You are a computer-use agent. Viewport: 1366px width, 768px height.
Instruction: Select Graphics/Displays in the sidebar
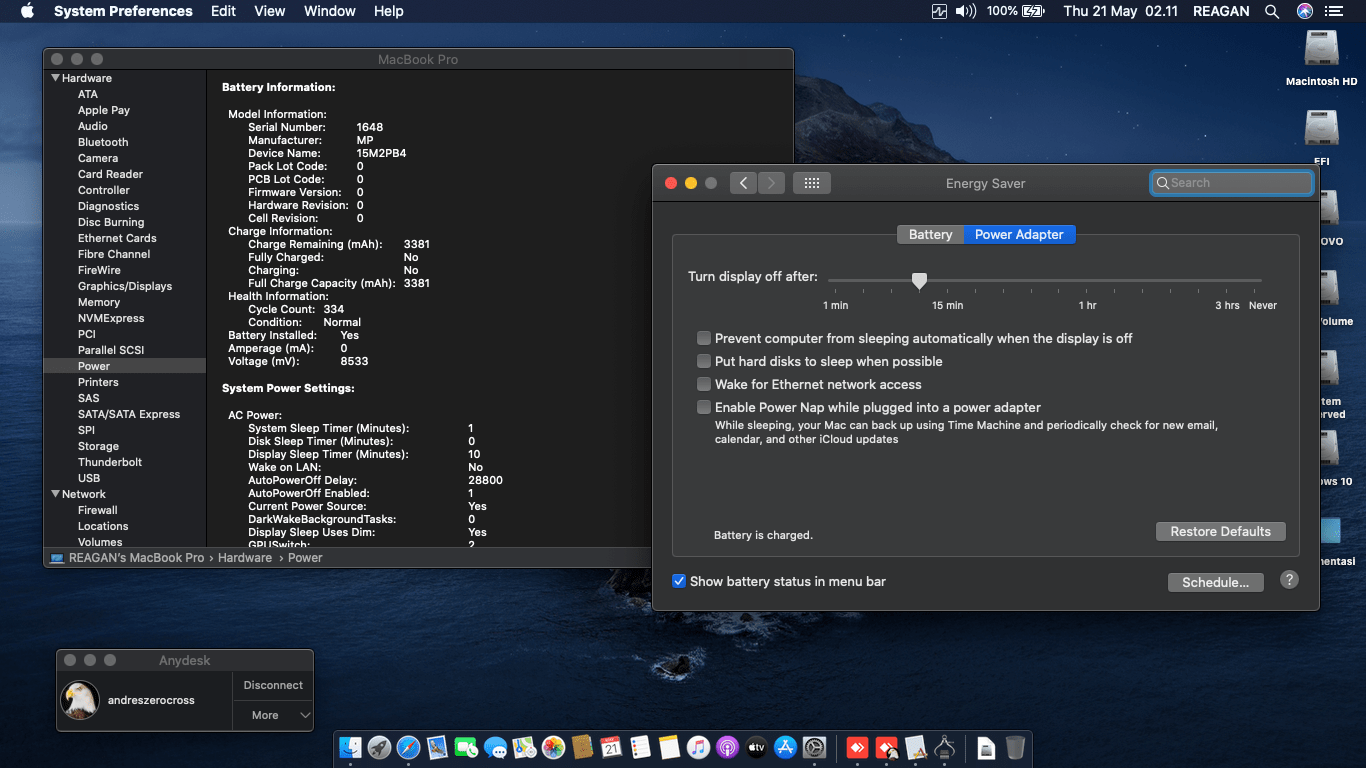click(125, 286)
